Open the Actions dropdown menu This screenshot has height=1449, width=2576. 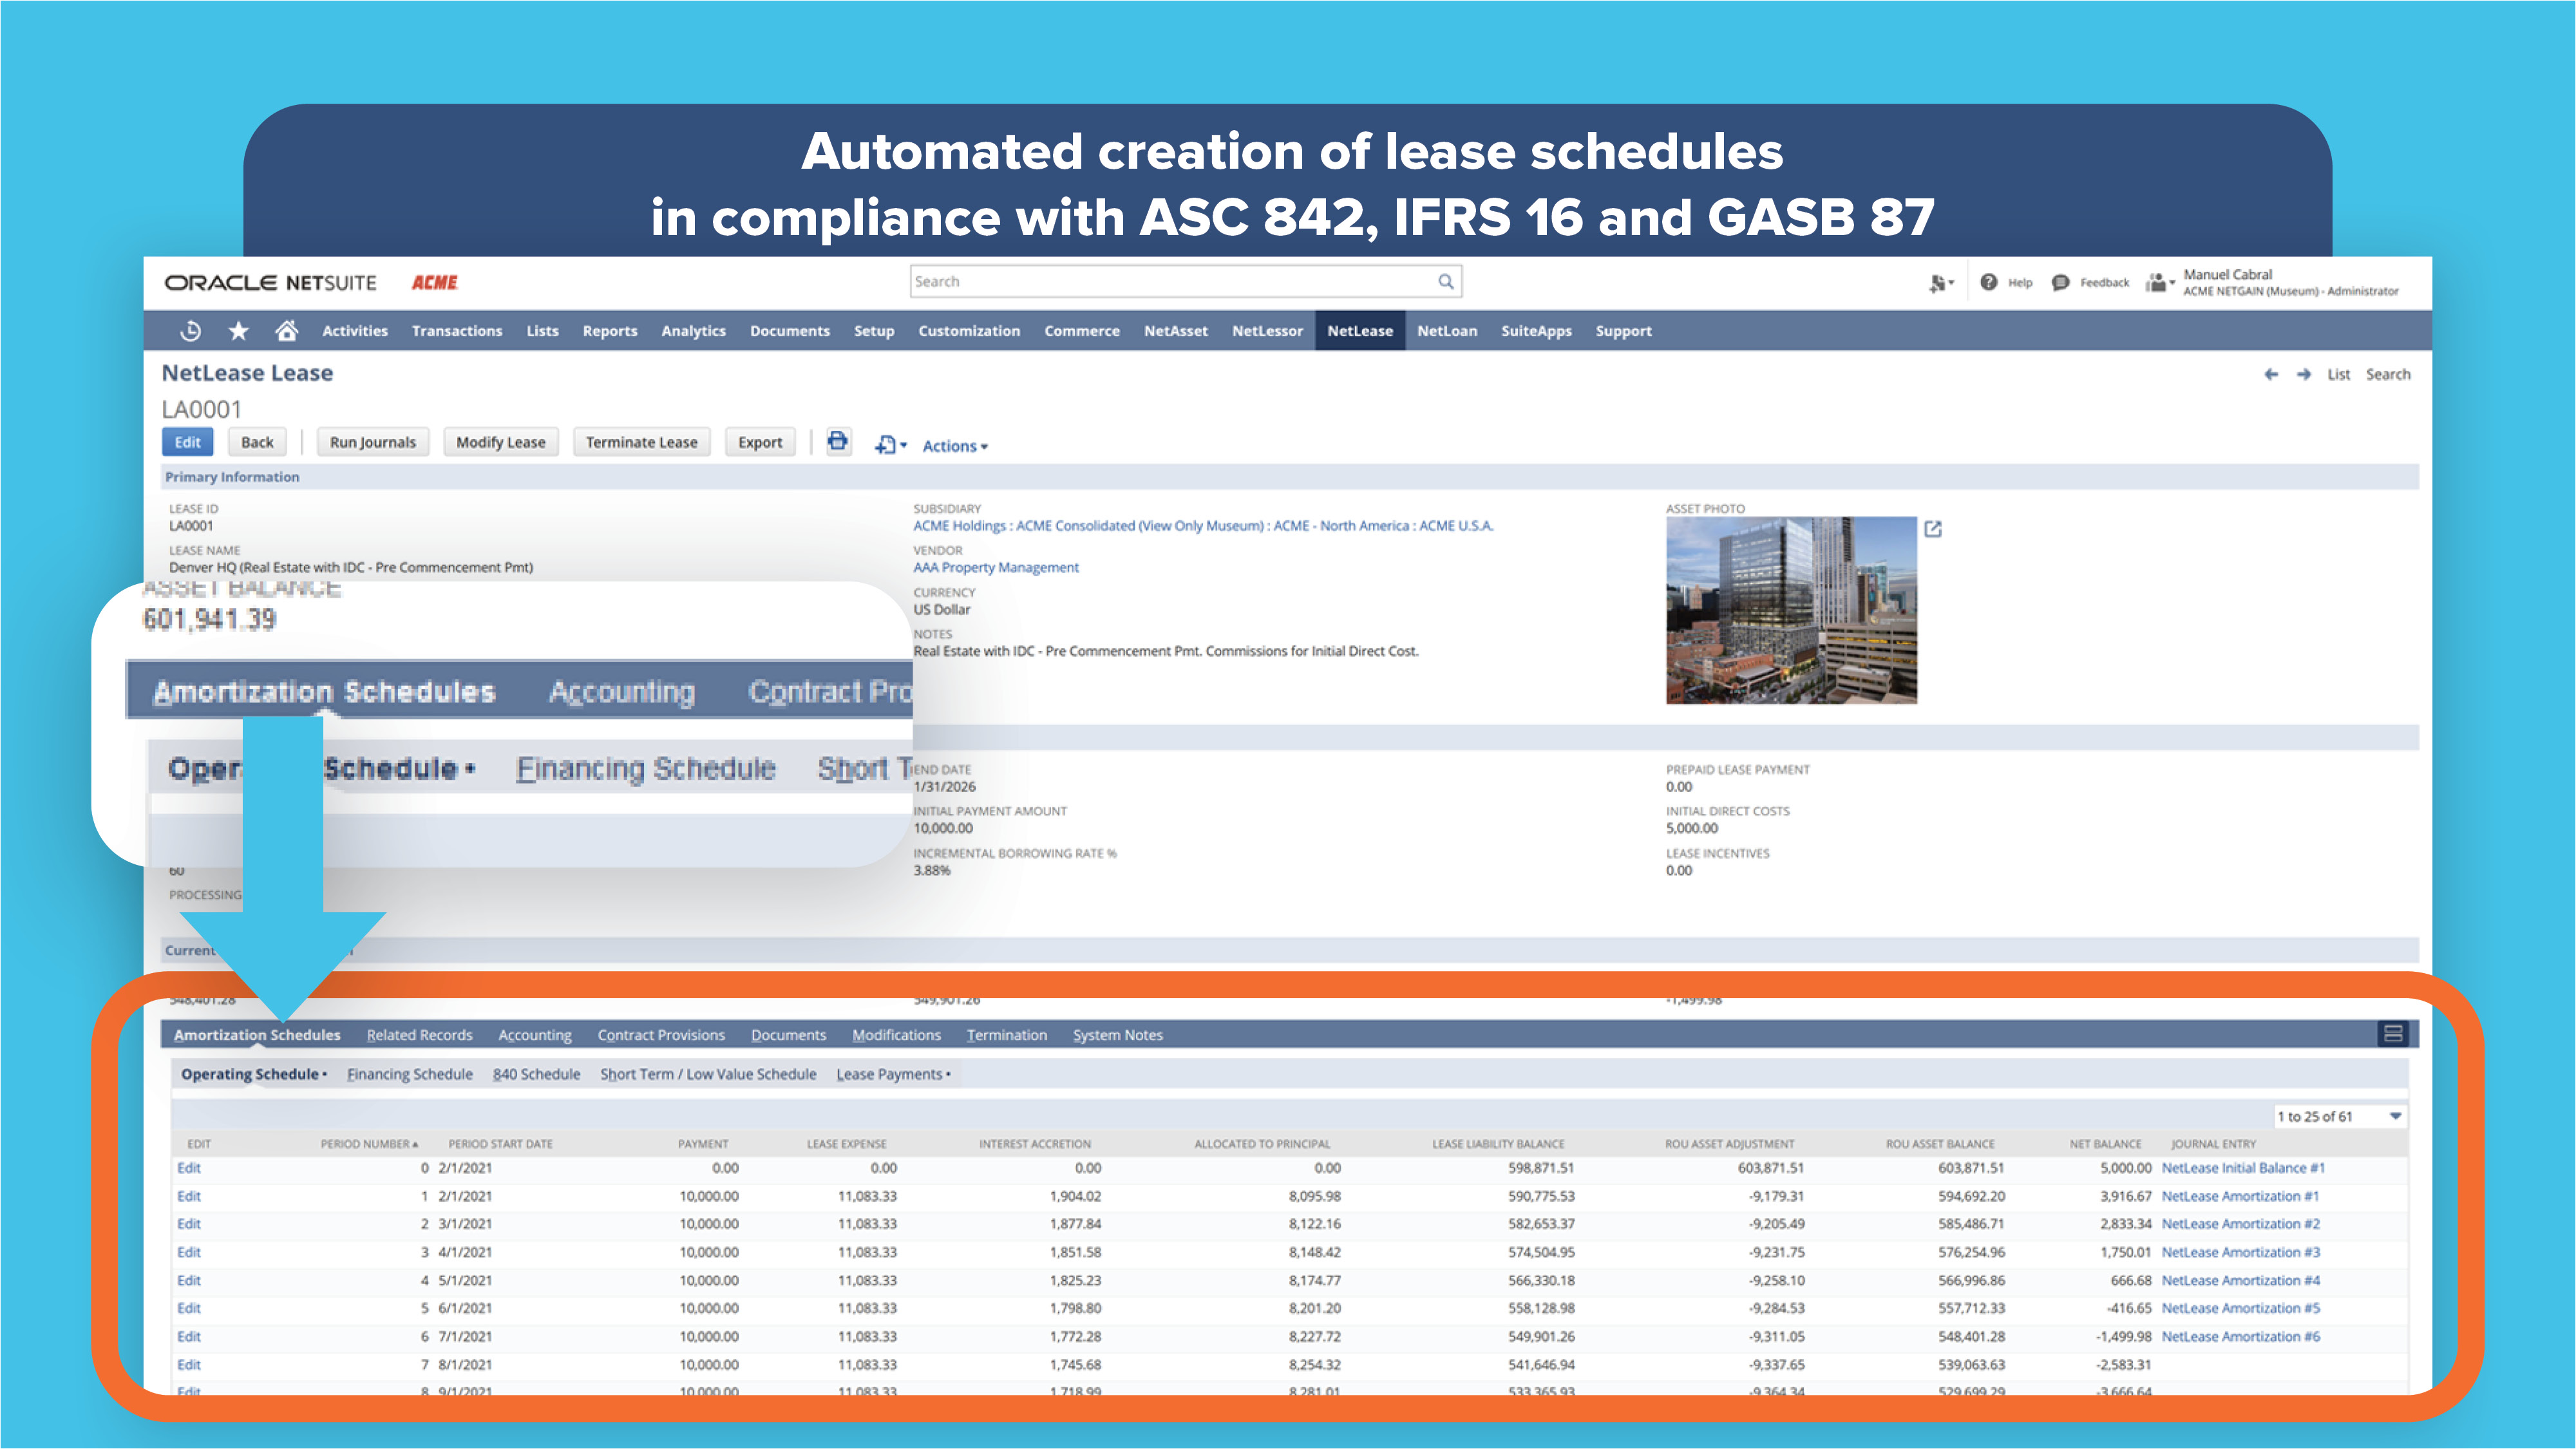coord(952,446)
